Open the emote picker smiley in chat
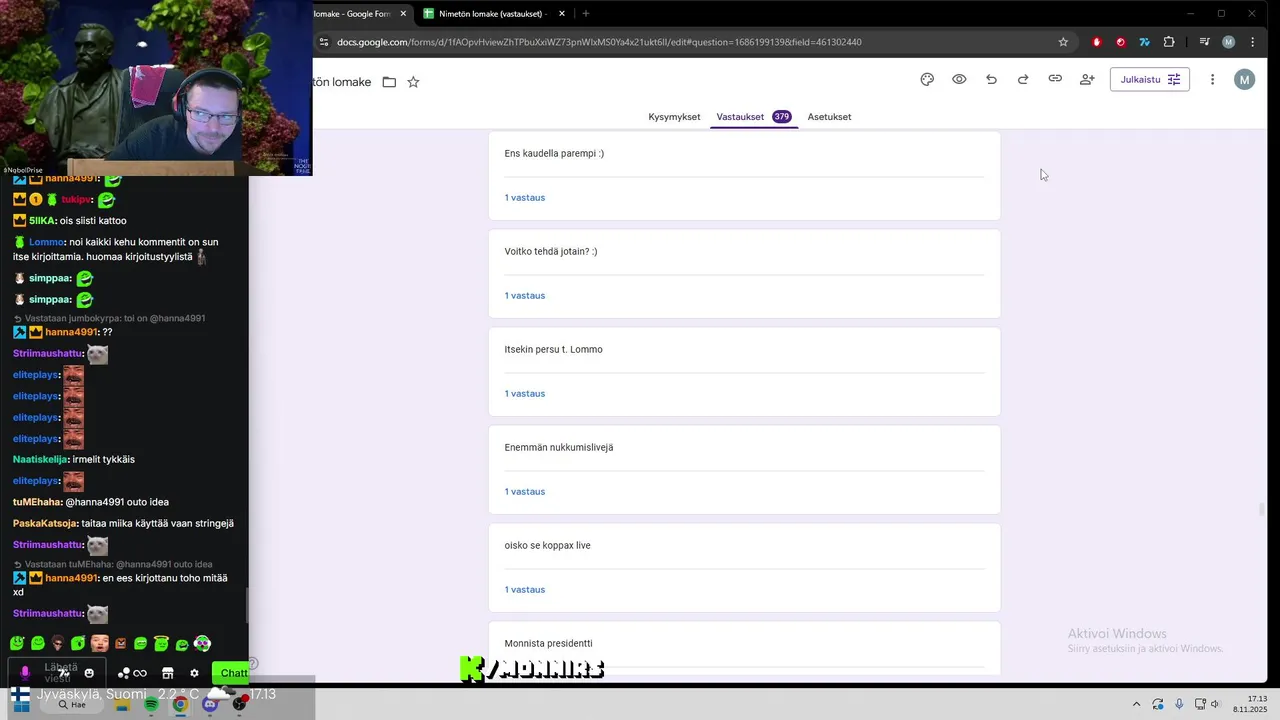The image size is (1280, 720). [89, 673]
